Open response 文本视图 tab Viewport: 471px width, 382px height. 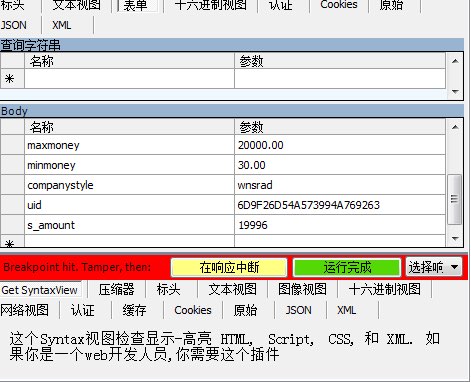pos(233,289)
